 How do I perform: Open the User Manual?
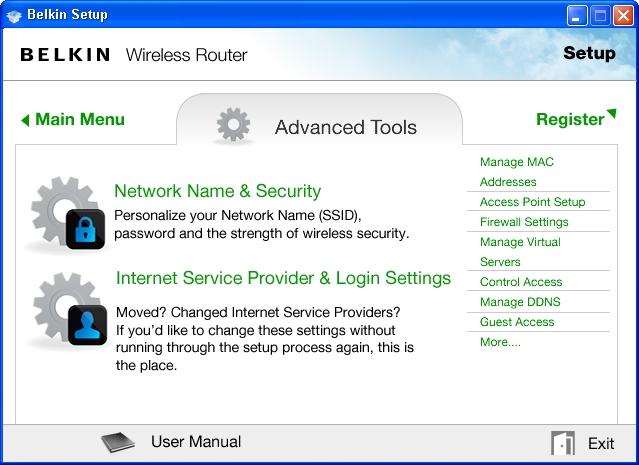point(196,442)
